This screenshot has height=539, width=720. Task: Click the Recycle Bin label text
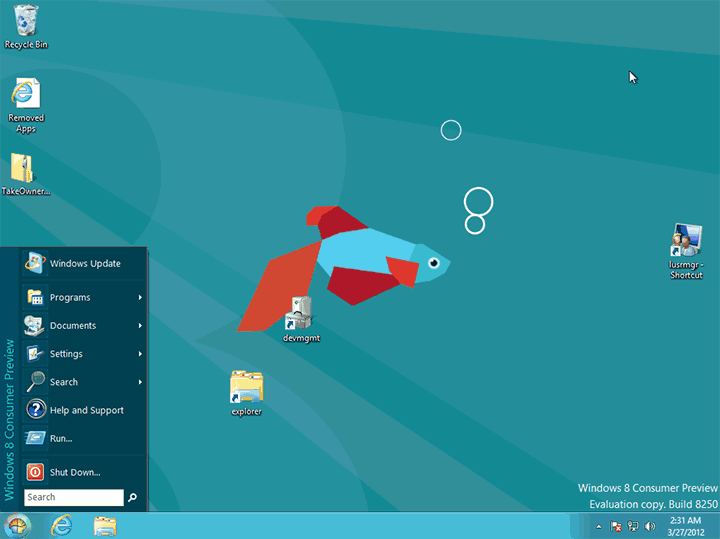point(26,45)
